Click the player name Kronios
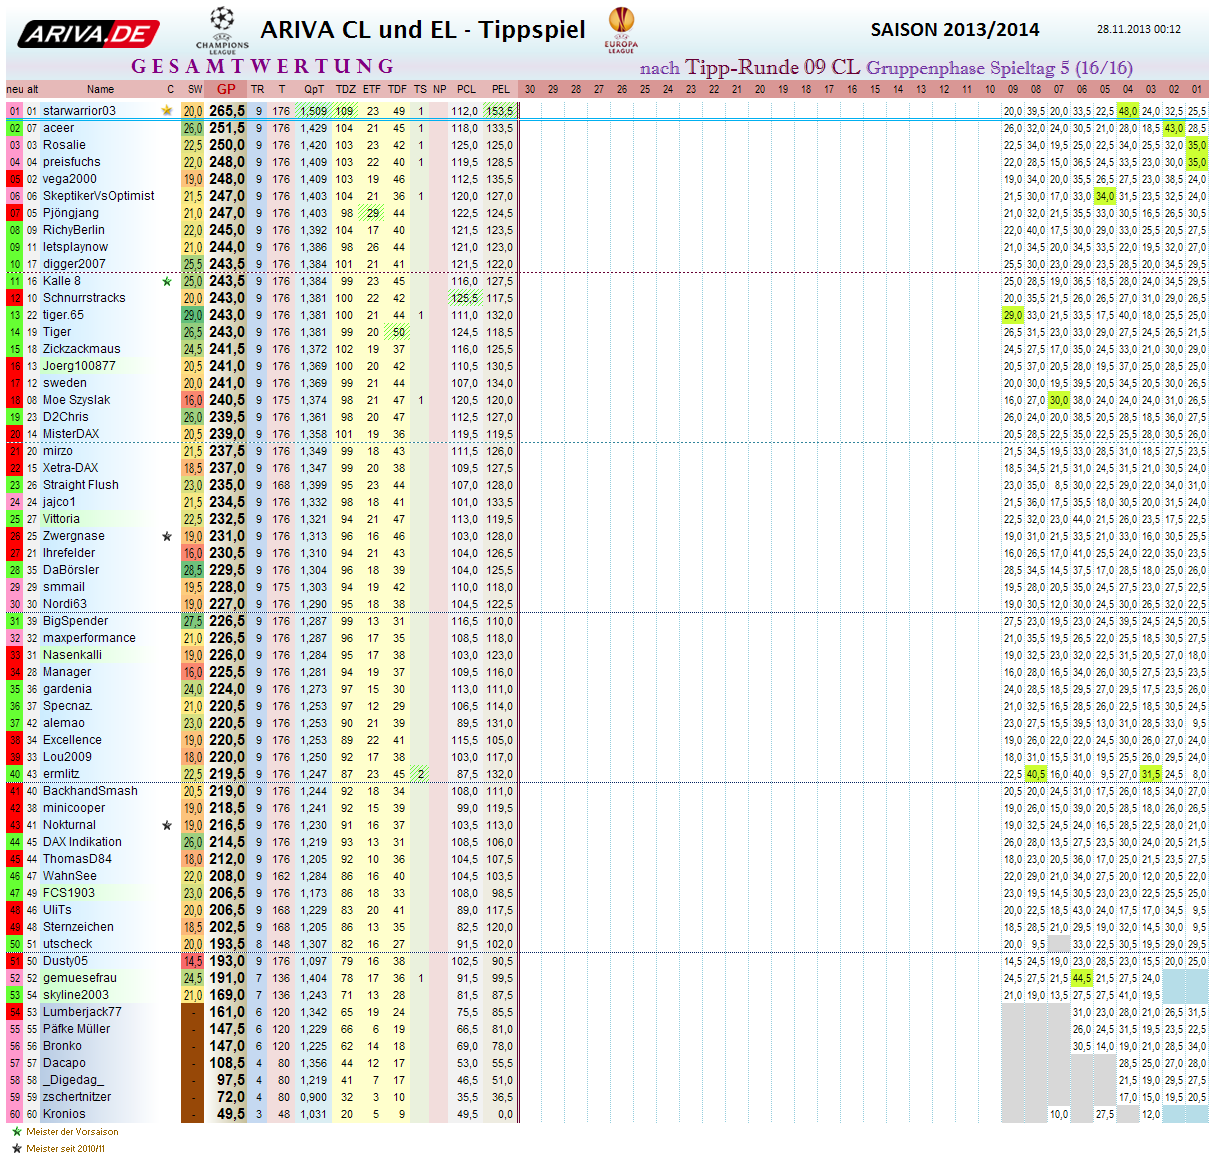Viewport: 1215px width, 1157px height. (64, 1114)
